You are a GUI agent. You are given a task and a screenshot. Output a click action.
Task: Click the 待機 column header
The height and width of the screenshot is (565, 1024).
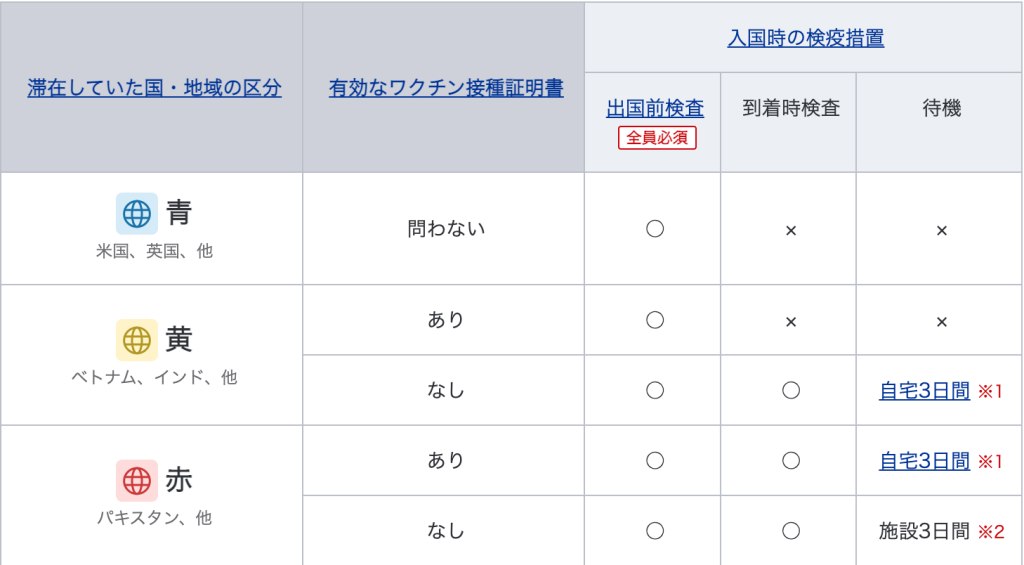point(942,108)
